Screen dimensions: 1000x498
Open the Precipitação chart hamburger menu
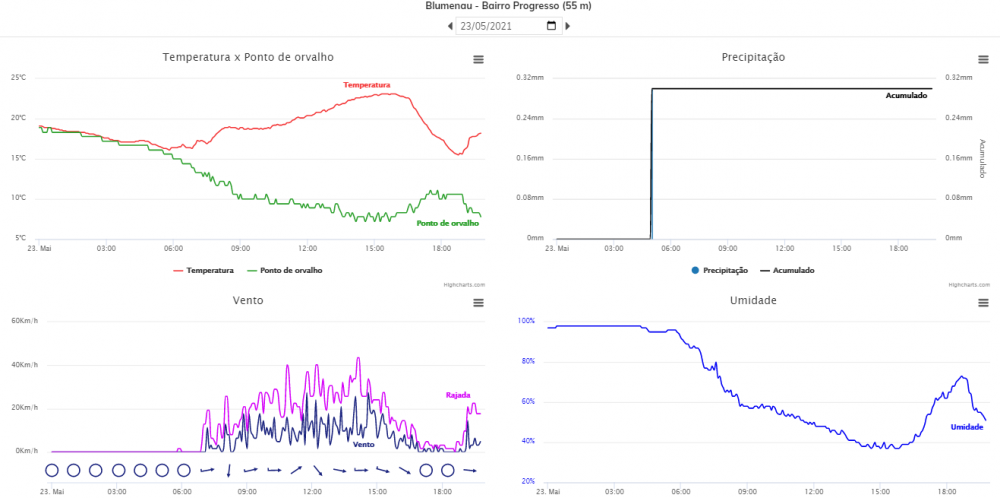coord(983,60)
